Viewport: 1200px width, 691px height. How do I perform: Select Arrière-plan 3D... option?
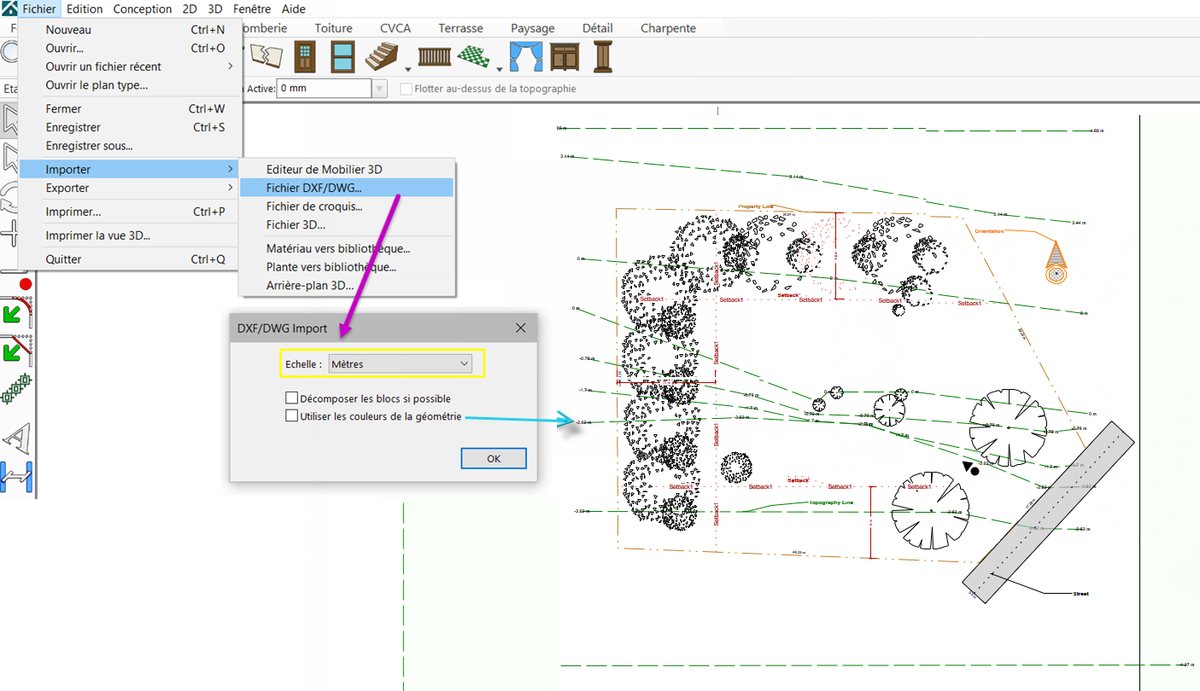point(347,286)
